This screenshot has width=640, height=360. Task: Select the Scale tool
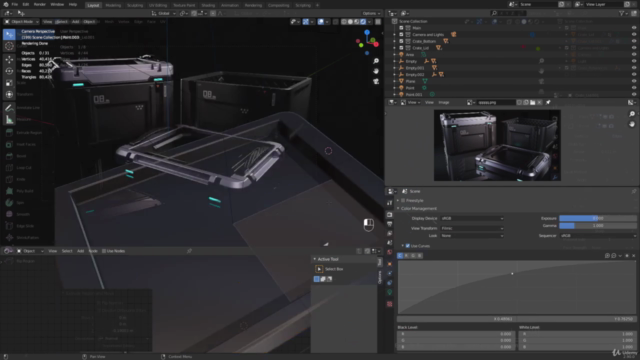click(x=9, y=83)
